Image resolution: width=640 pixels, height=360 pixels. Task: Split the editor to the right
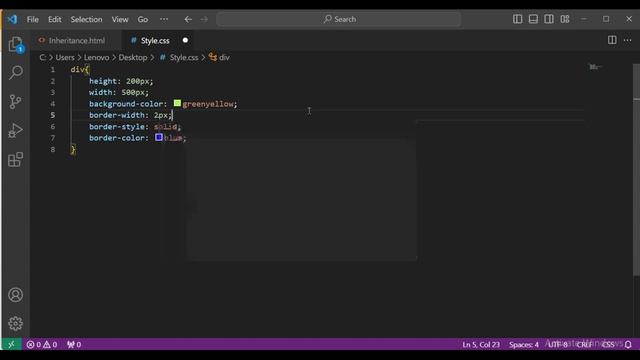click(612, 40)
